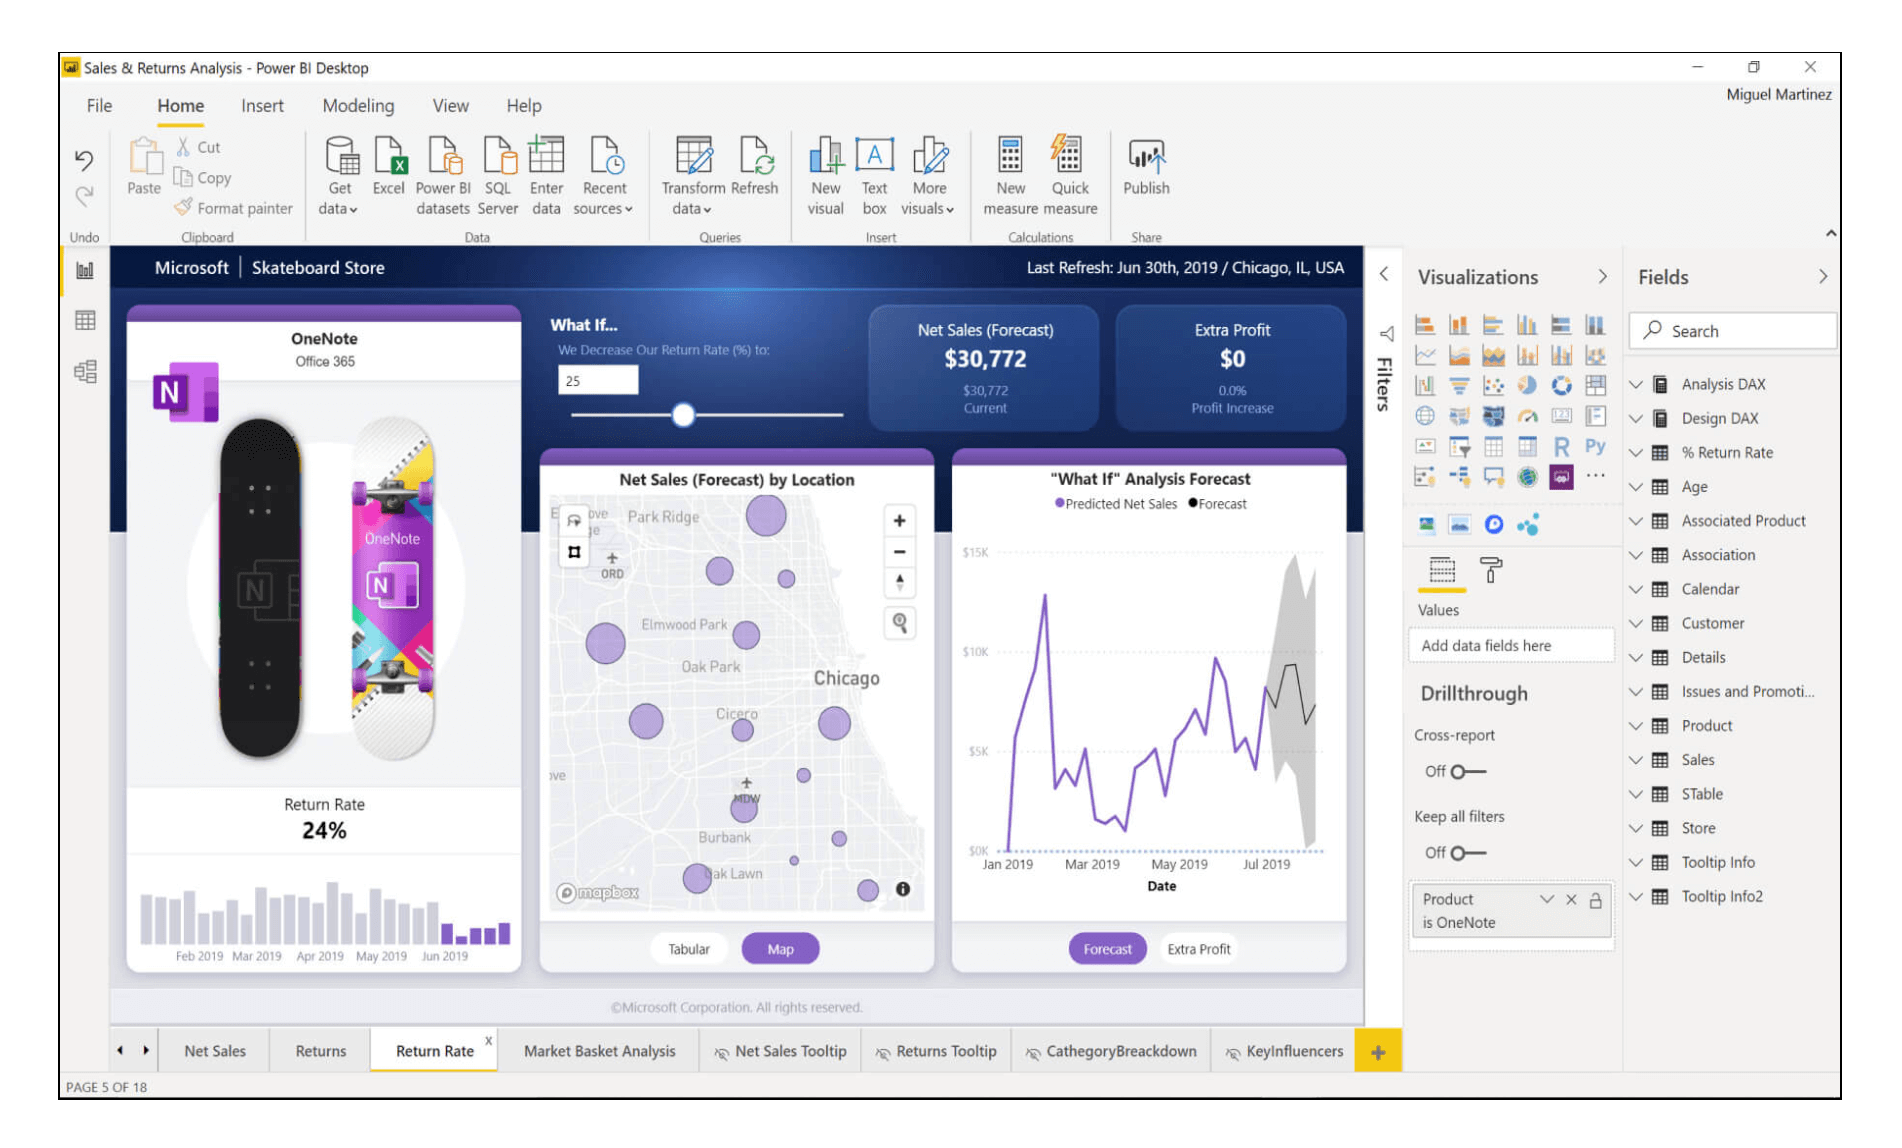The width and height of the screenshot is (1902, 1148).
Task: Open the Fields well icon tab
Action: [x=1442, y=570]
